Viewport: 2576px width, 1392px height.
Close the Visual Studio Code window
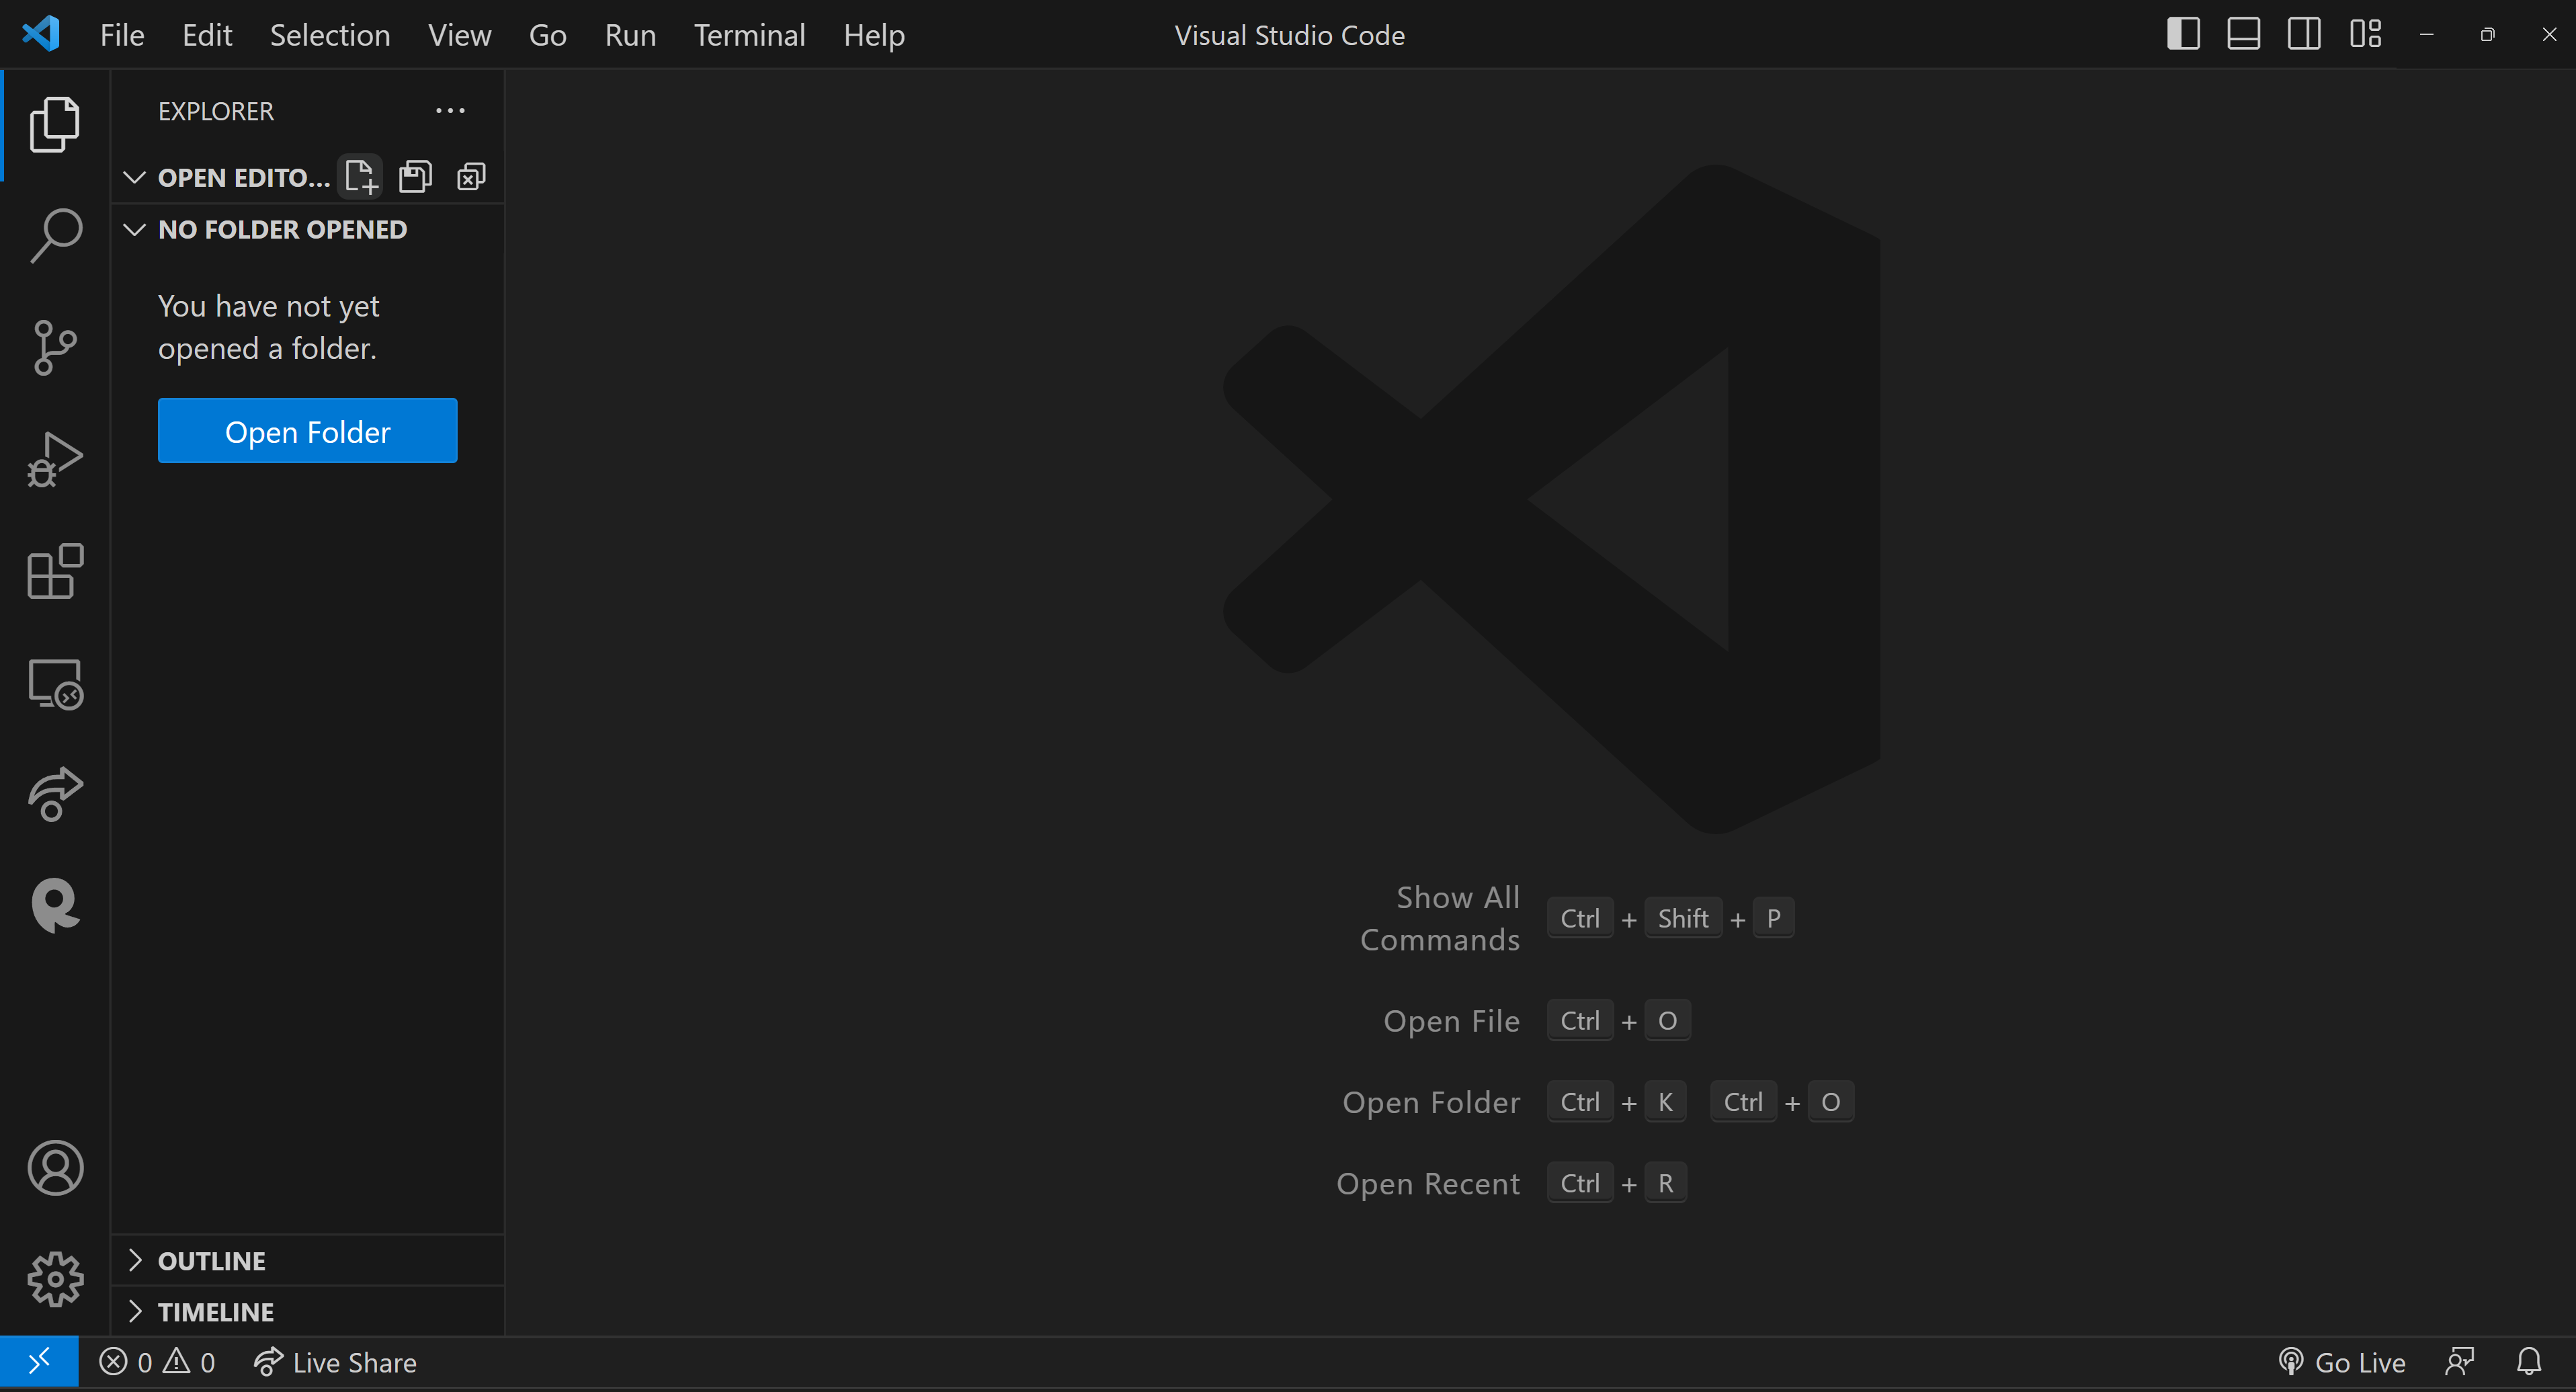(x=2549, y=34)
